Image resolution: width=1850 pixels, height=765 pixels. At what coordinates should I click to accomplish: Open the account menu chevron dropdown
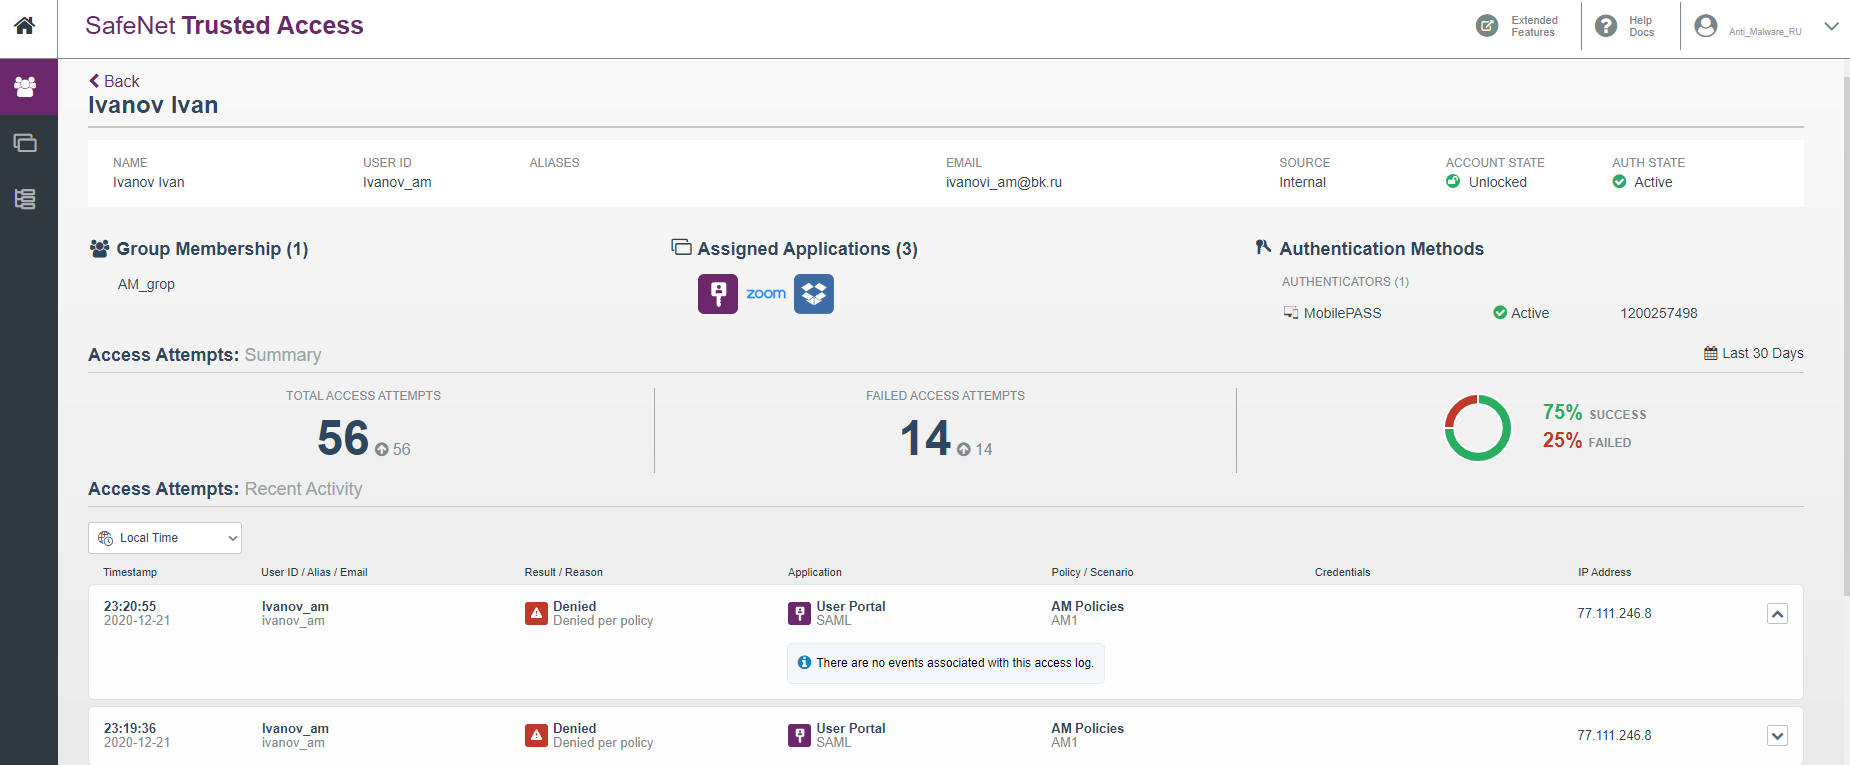pyautogui.click(x=1831, y=26)
